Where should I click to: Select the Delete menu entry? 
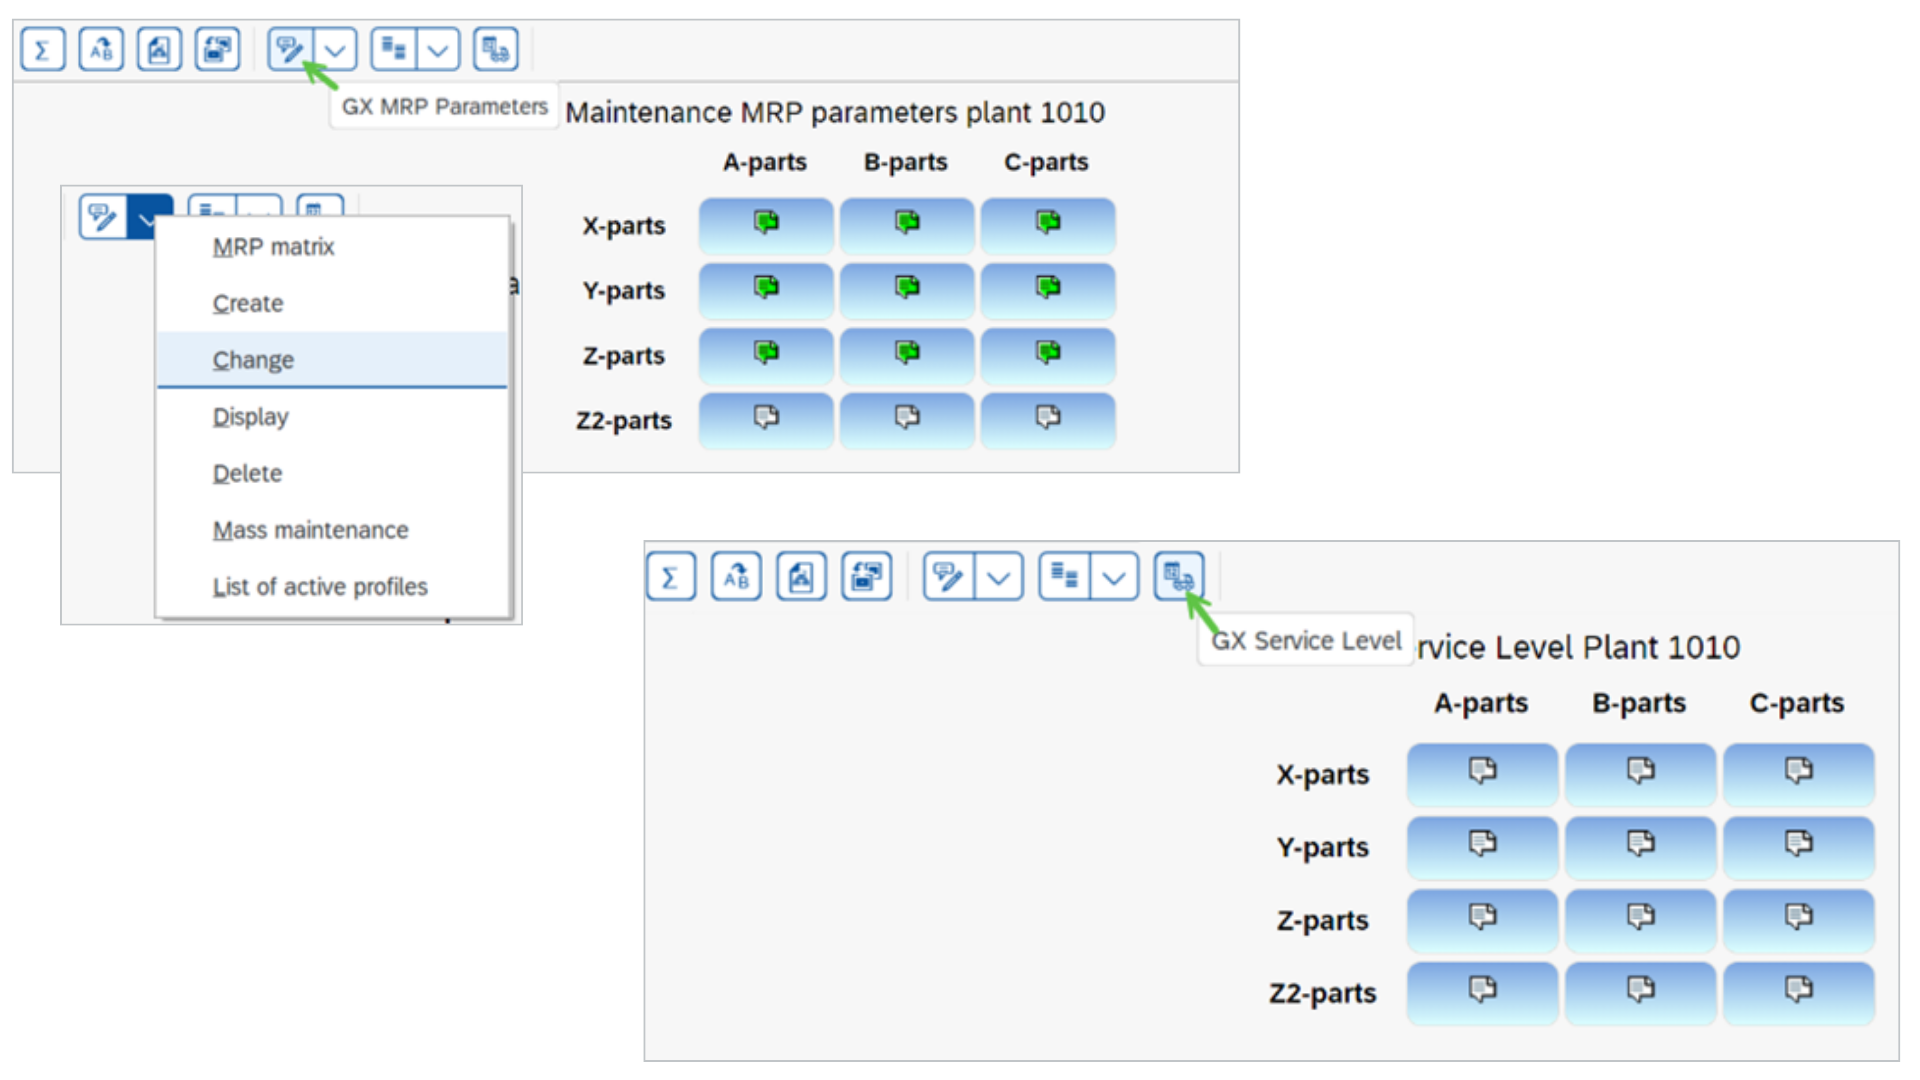(247, 473)
